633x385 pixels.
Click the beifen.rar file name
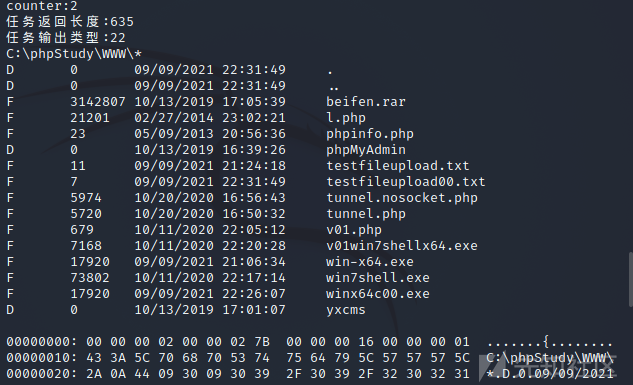[x=365, y=102]
